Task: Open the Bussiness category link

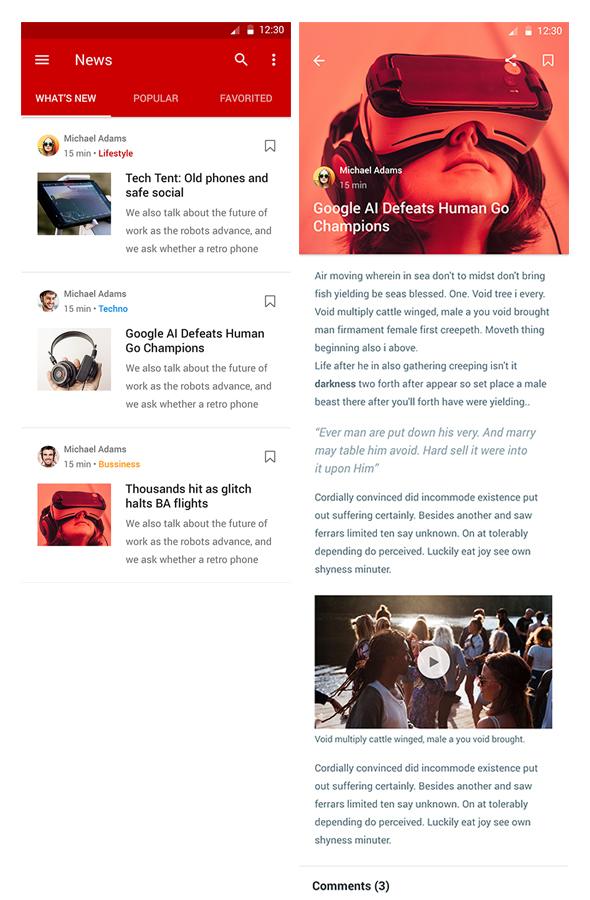Action: point(119,464)
